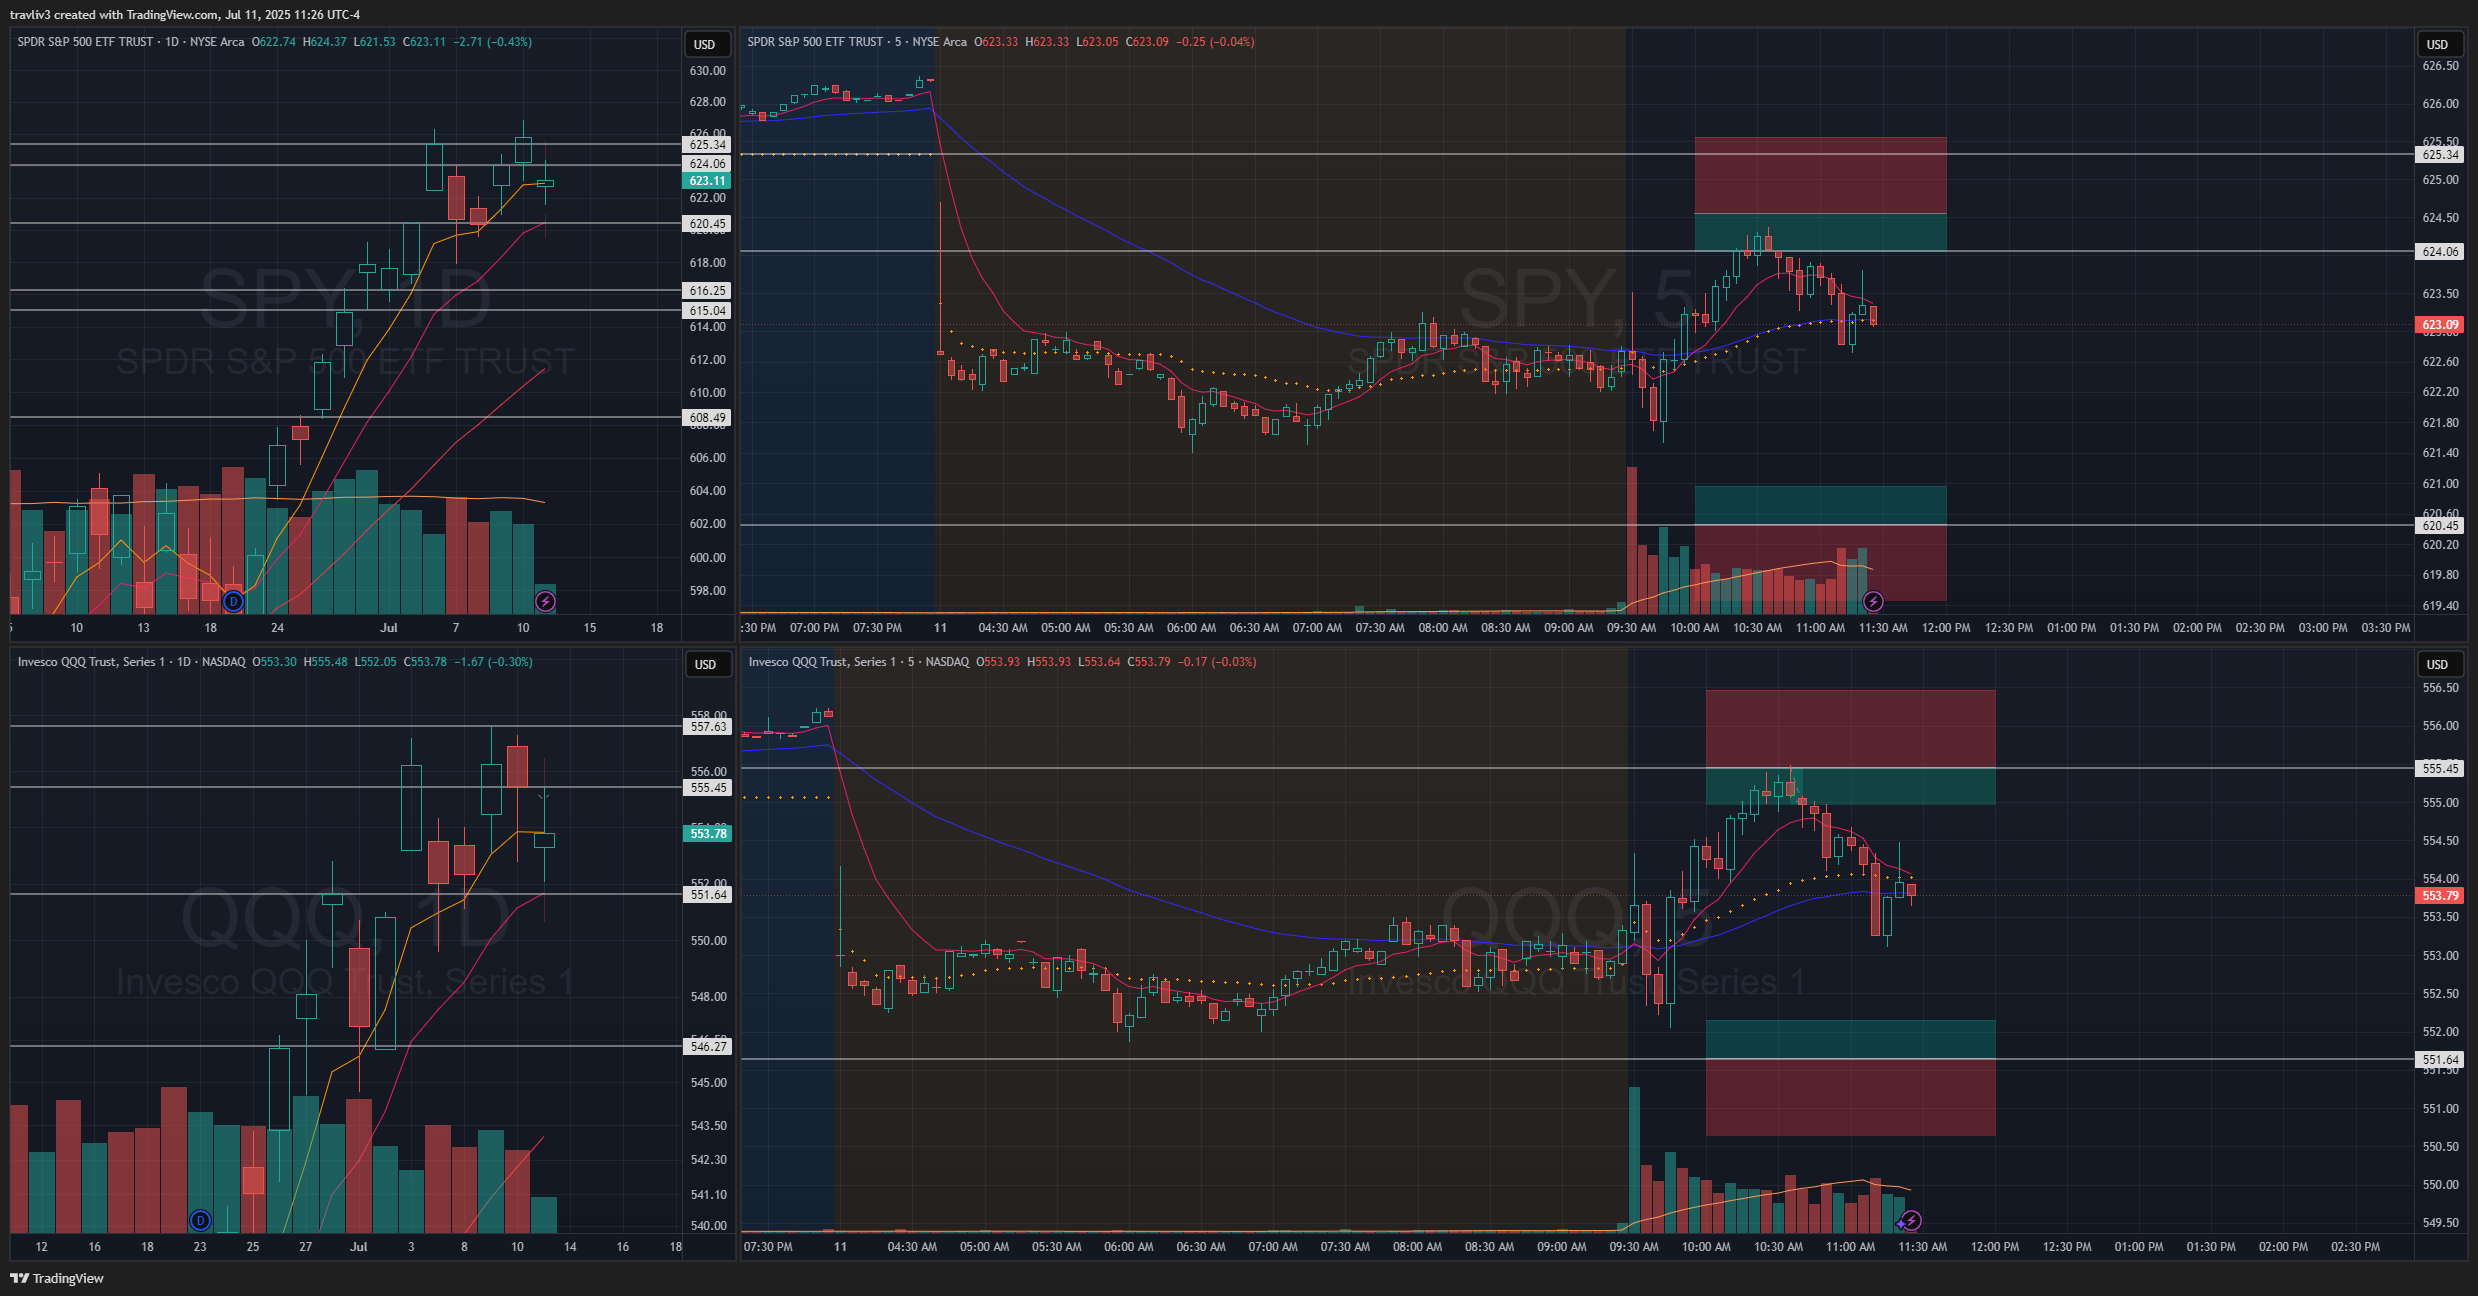2478x1296 pixels.
Task: Select the upper red position zone on QQQ 5-minute
Action: 1850,728
